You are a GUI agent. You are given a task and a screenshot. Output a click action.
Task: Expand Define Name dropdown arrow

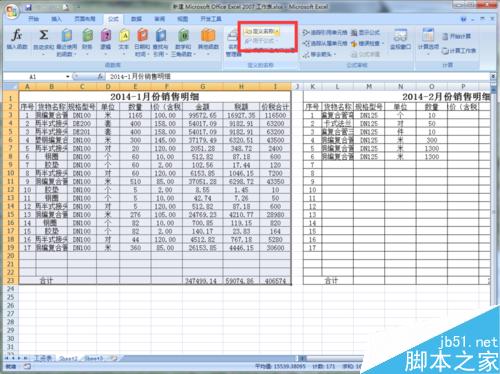[x=277, y=32]
